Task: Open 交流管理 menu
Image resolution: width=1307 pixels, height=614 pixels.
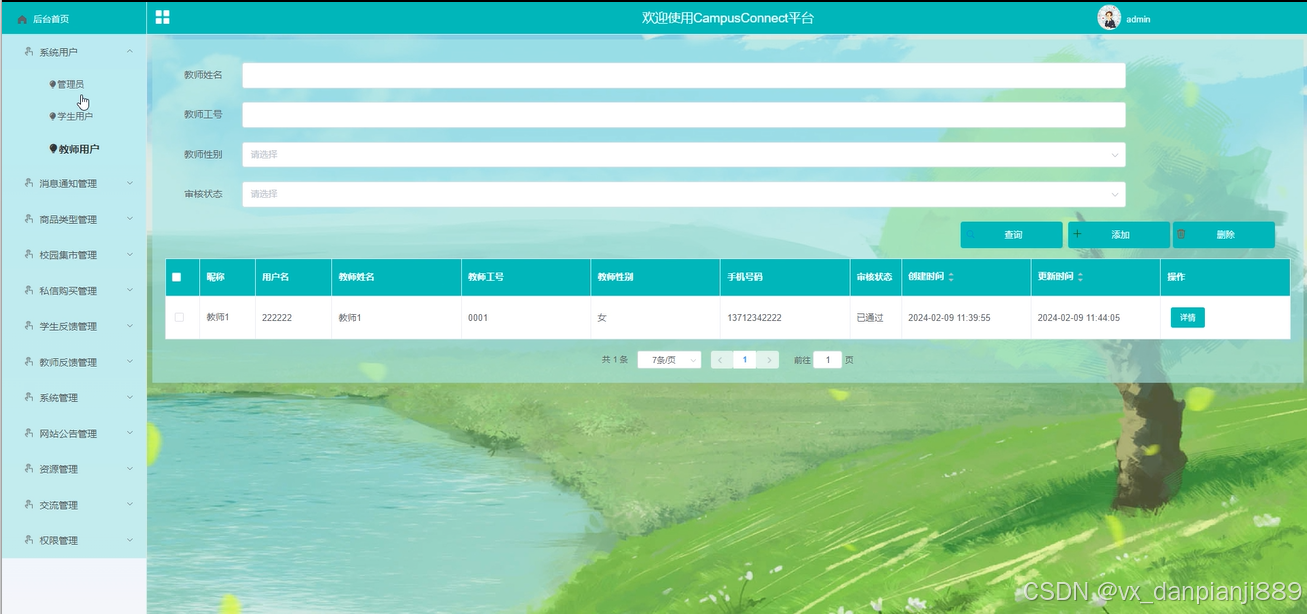Action: (x=74, y=505)
